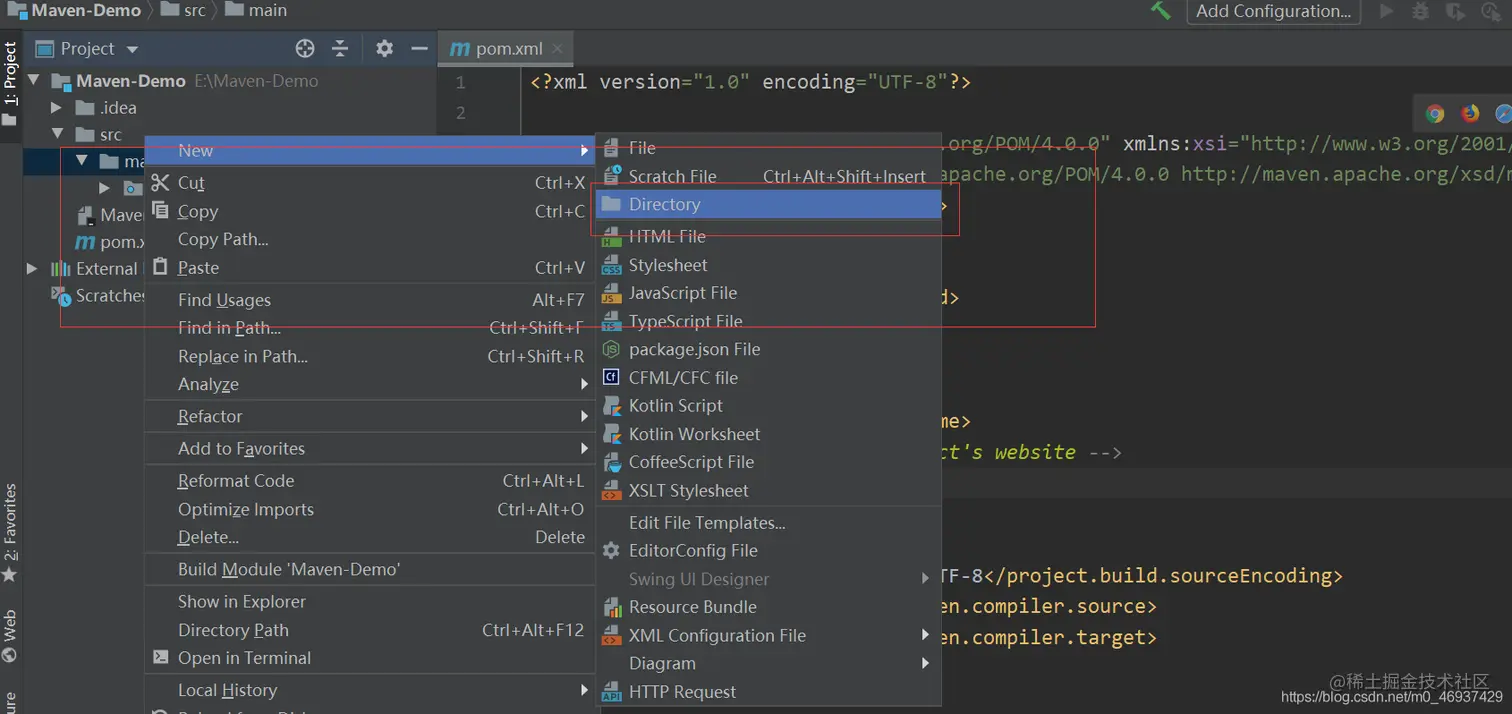The height and width of the screenshot is (714, 1512).
Task: Open XML Configuration File submenu
Action: coord(768,635)
